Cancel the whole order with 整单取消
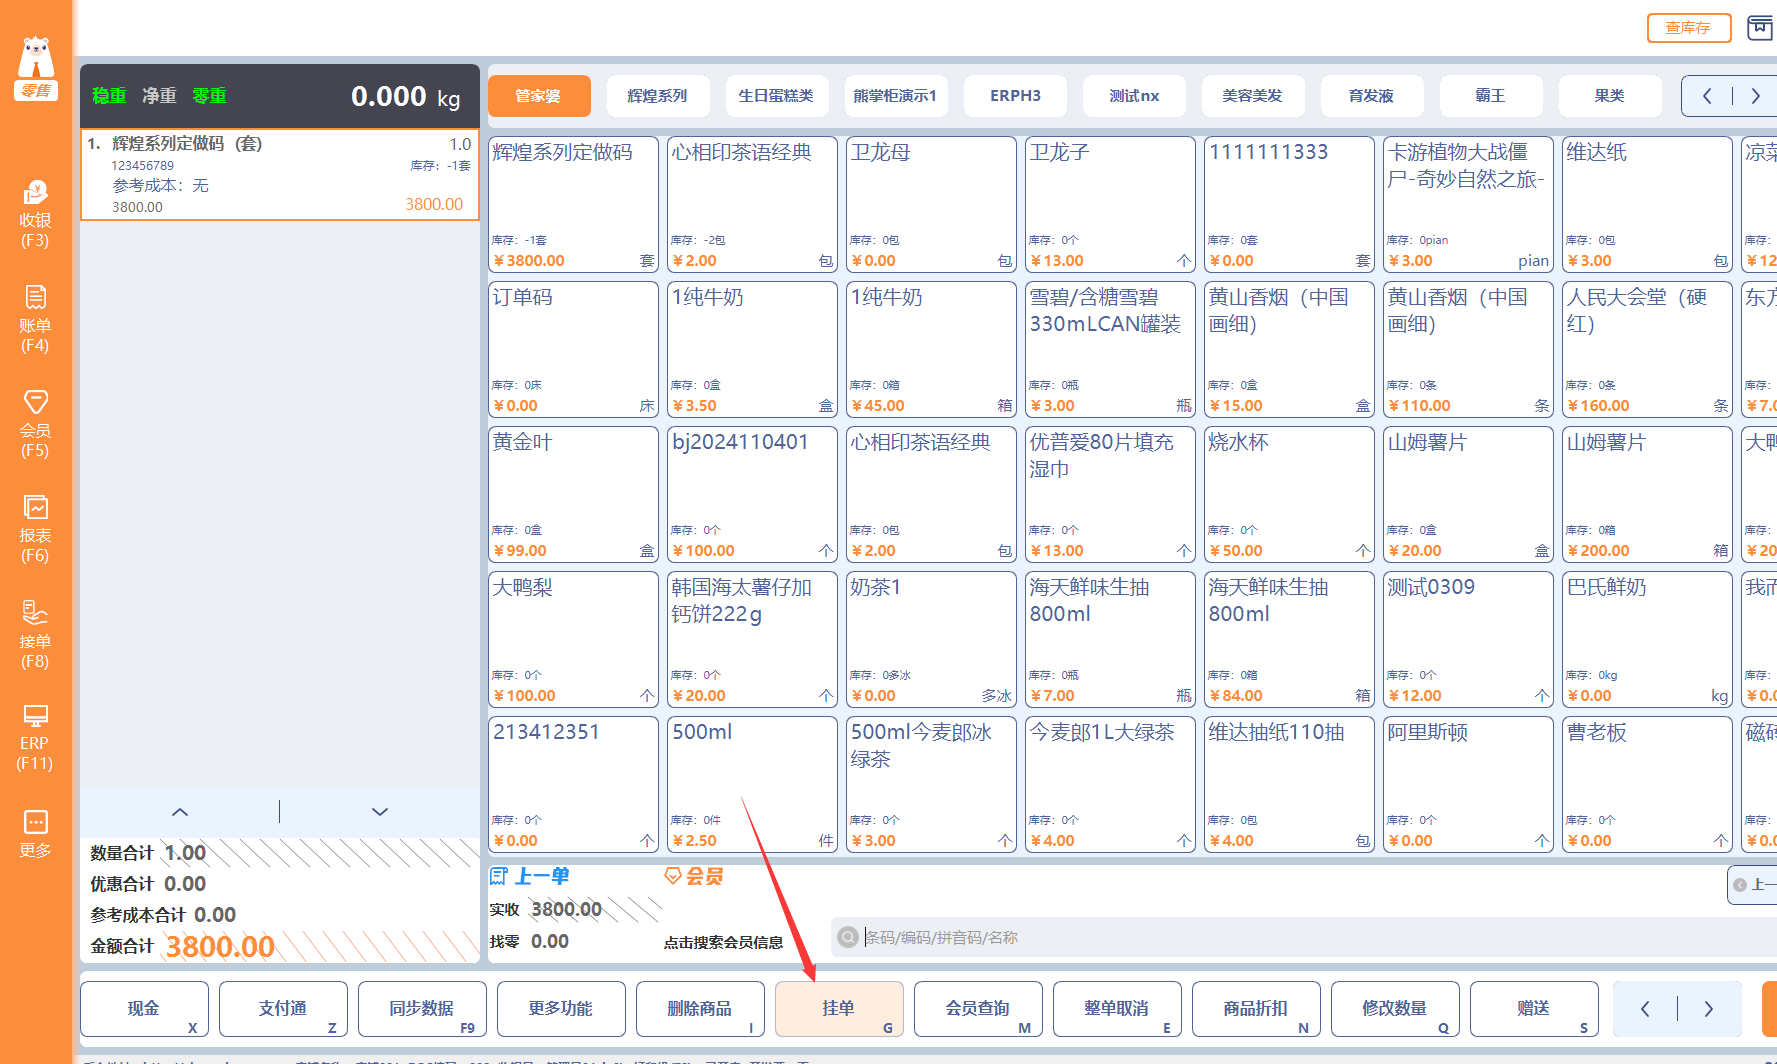Viewport: 1777px width, 1064px height. (x=1118, y=1009)
